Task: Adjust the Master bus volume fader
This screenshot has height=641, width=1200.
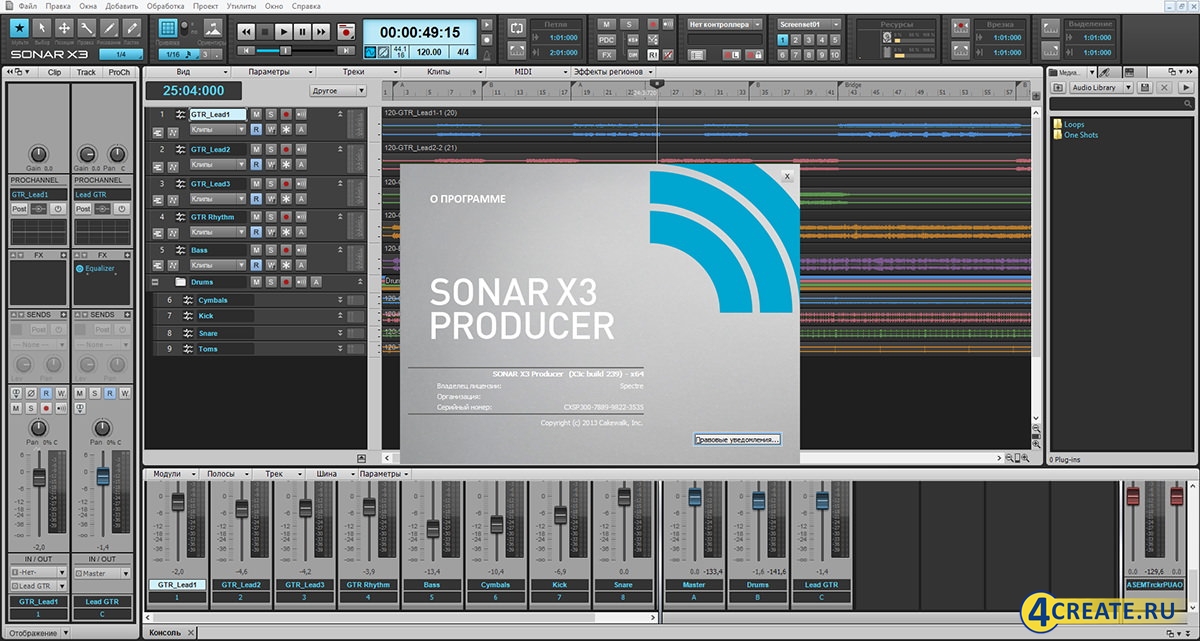Action: click(695, 498)
